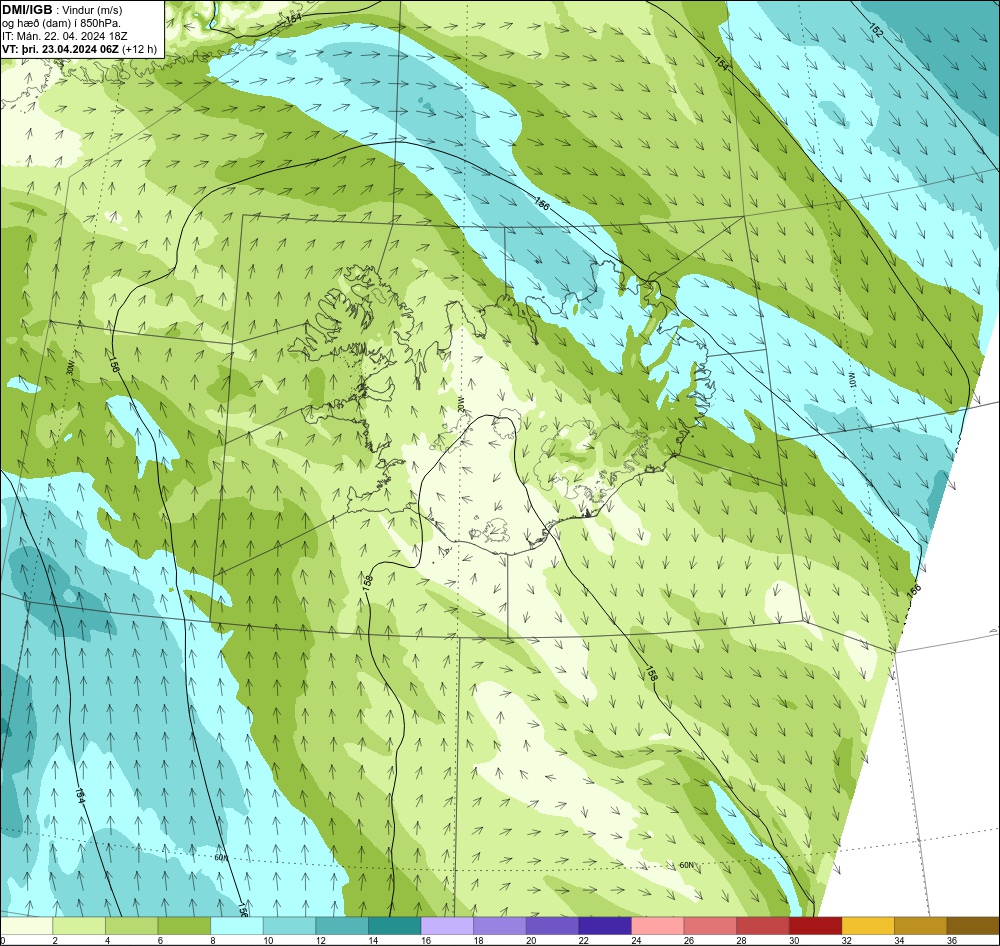Image resolution: width=1000 pixels, height=946 pixels.
Task: Click the 'VT: þri. 23.04.2024 06Z' valid time
Action: tap(60, 48)
